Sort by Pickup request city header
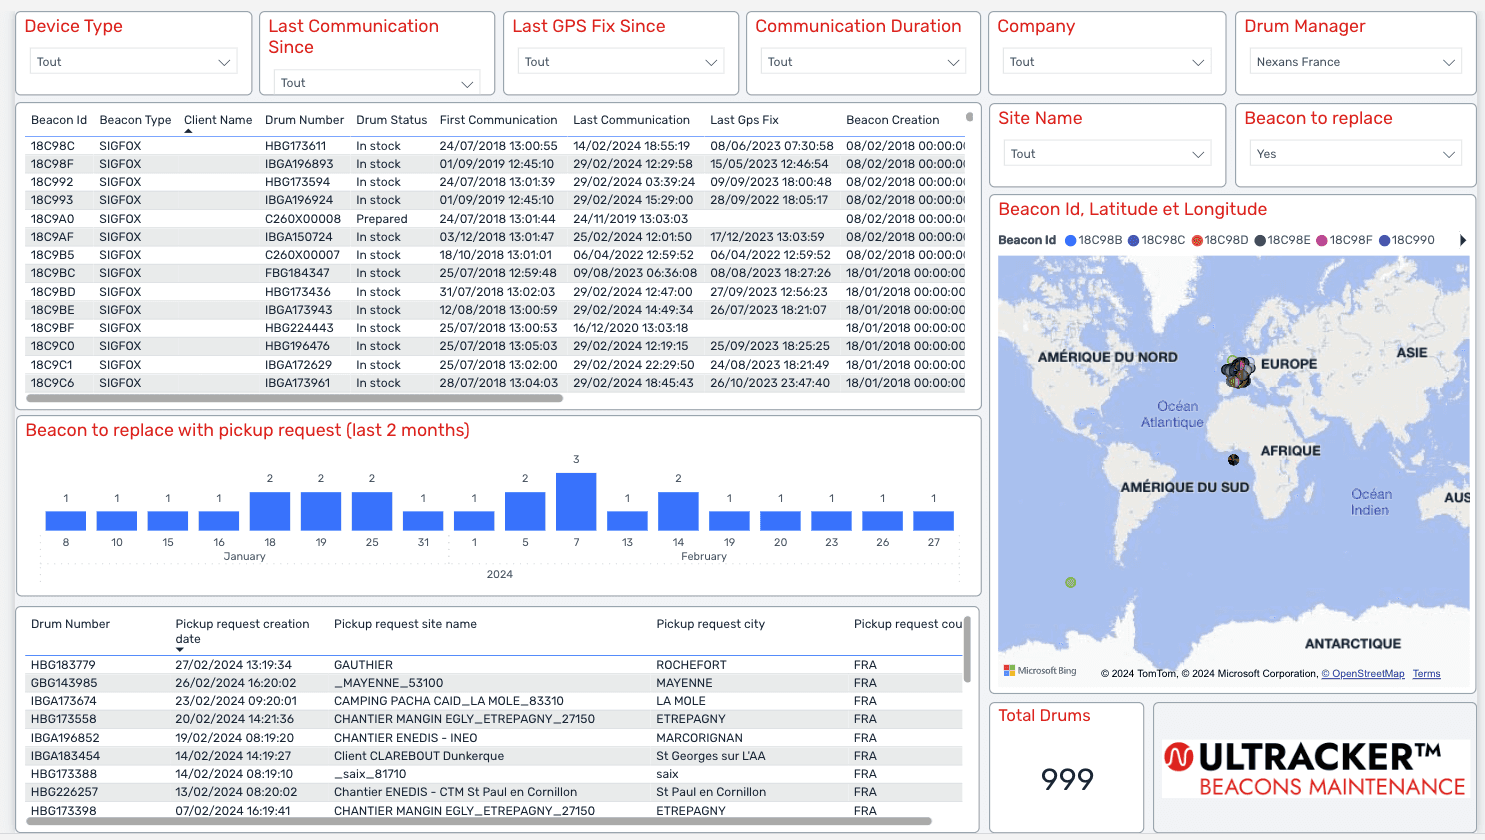 pyautogui.click(x=710, y=624)
